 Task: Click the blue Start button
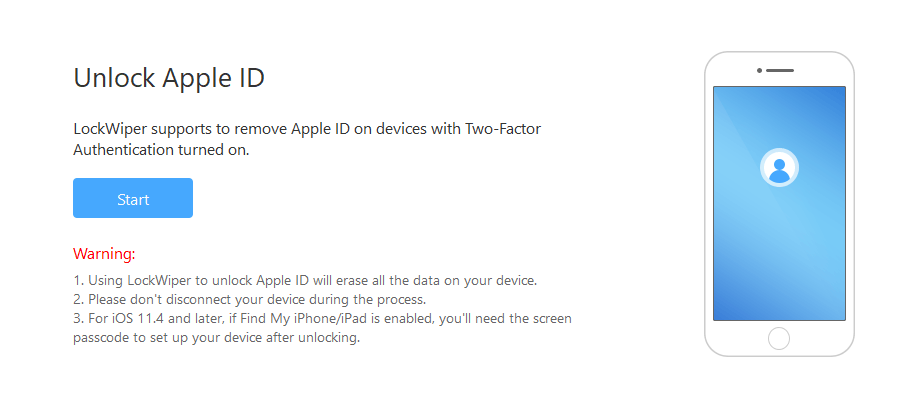tap(133, 198)
